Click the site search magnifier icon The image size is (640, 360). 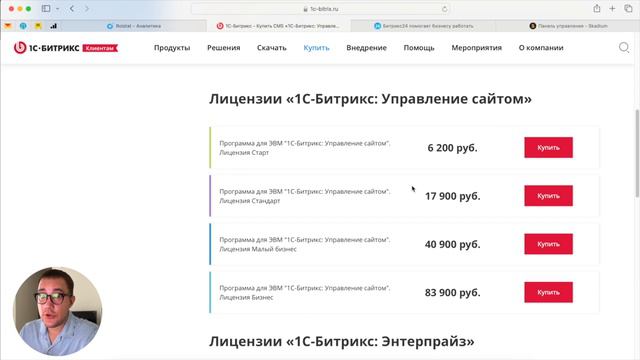pos(624,48)
